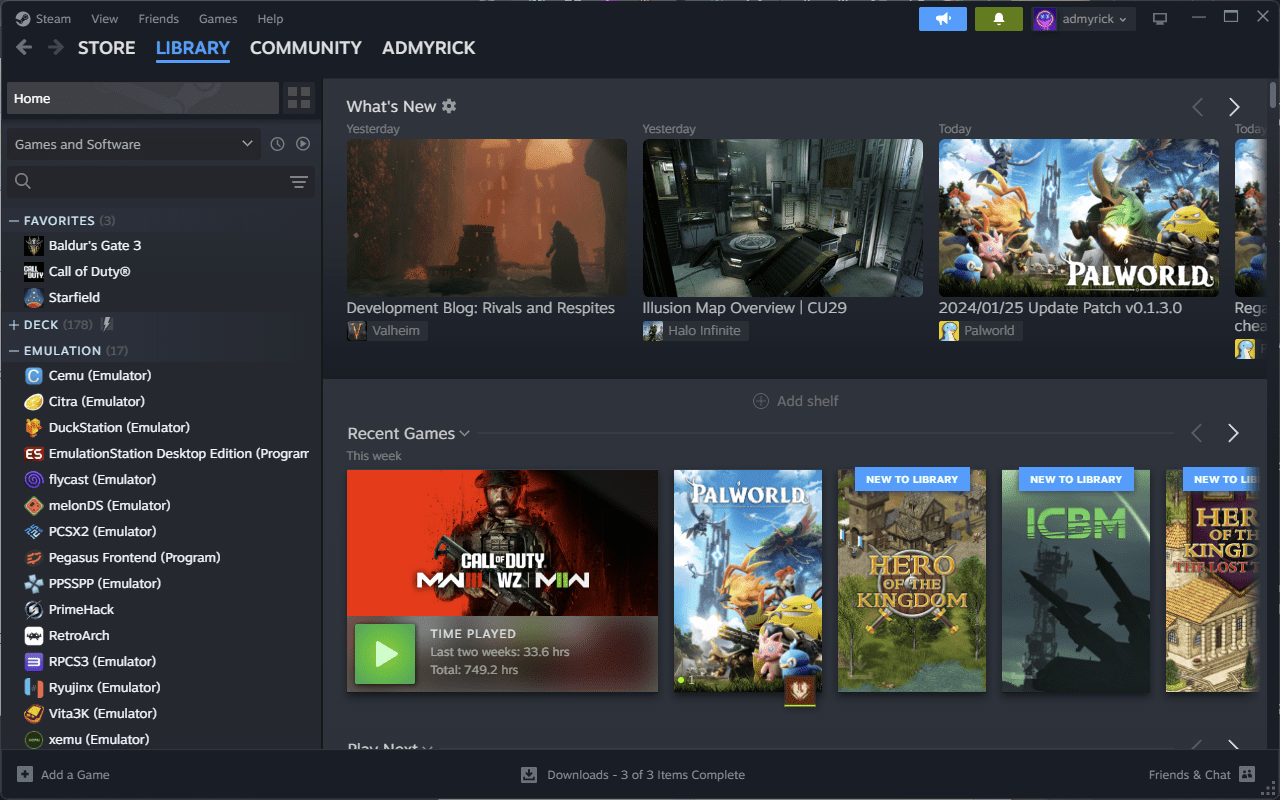The height and width of the screenshot is (800, 1280).
Task: Switch to COMMUNITY tab
Action: 306,48
